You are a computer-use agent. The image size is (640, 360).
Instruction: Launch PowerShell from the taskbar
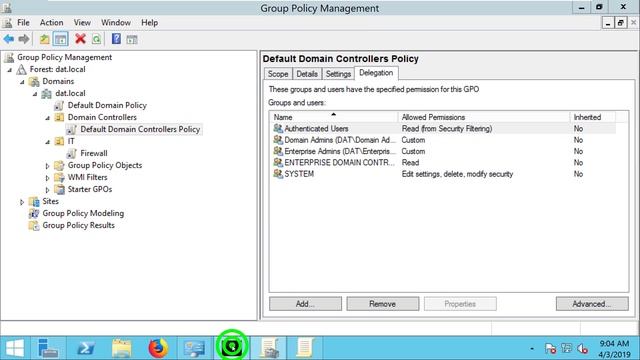pyautogui.click(x=86, y=348)
